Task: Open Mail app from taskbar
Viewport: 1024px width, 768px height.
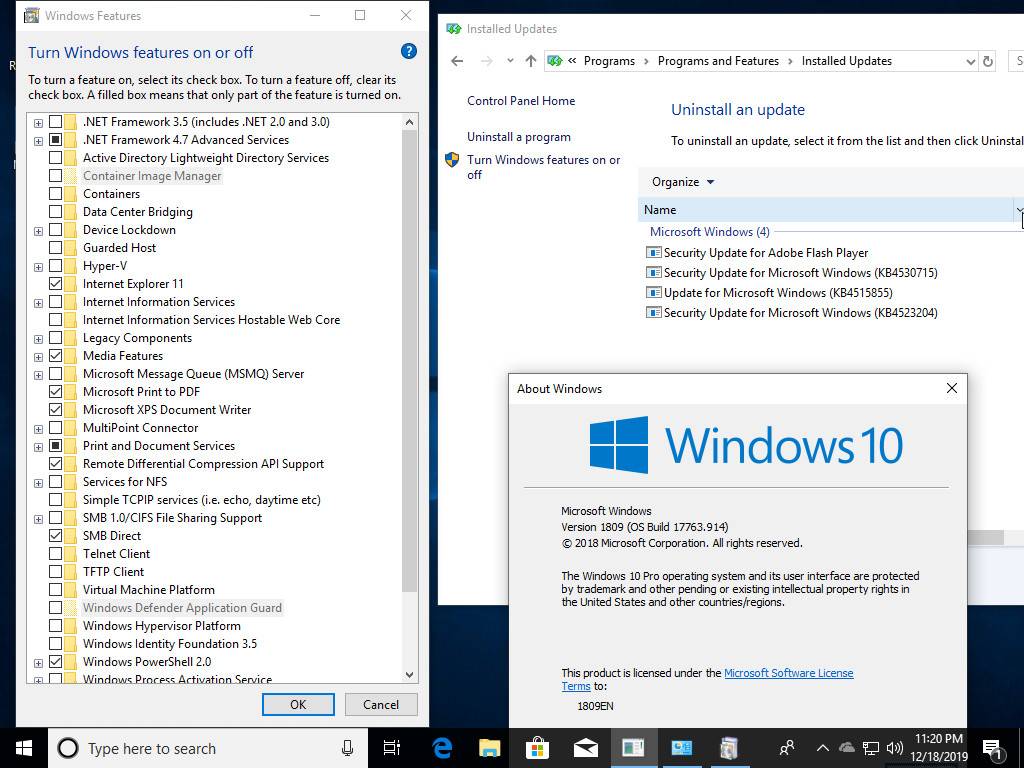Action: click(x=585, y=748)
